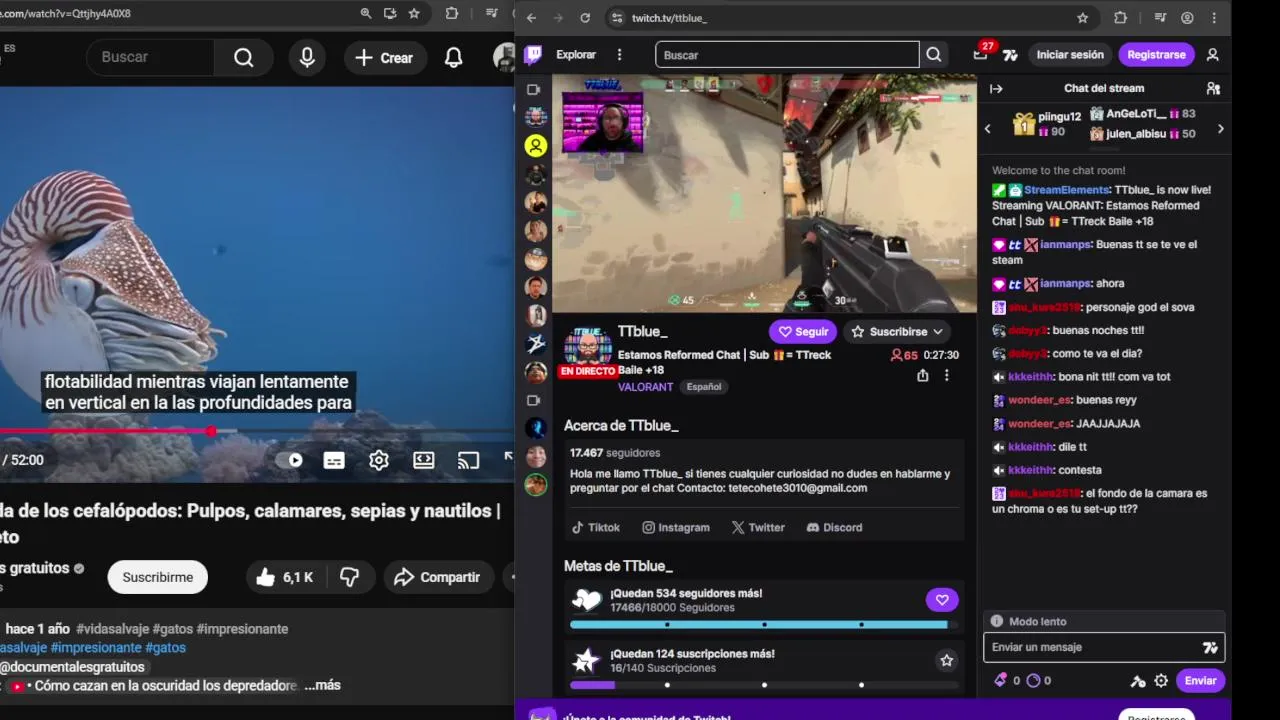The height and width of the screenshot is (720, 1280).
Task: Reload the Twitch browser page
Action: pyautogui.click(x=585, y=18)
